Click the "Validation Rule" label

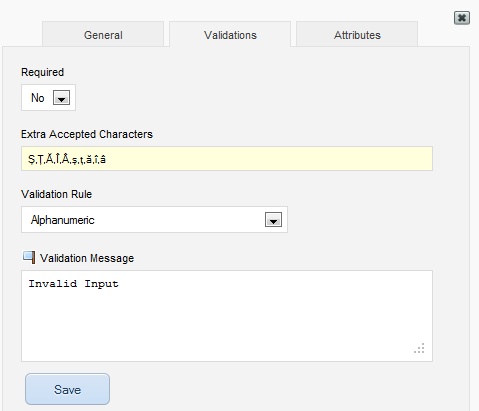pos(56,194)
